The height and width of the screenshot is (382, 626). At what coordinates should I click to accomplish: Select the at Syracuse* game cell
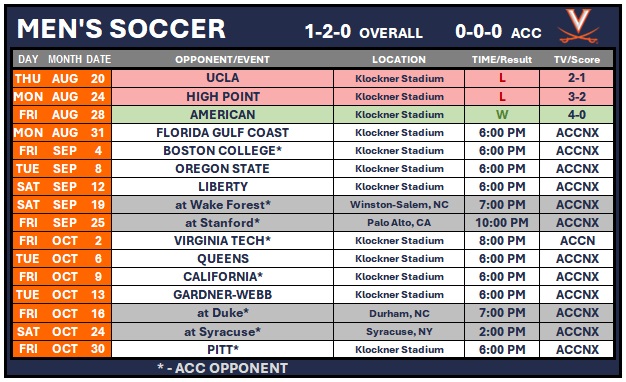coord(222,332)
